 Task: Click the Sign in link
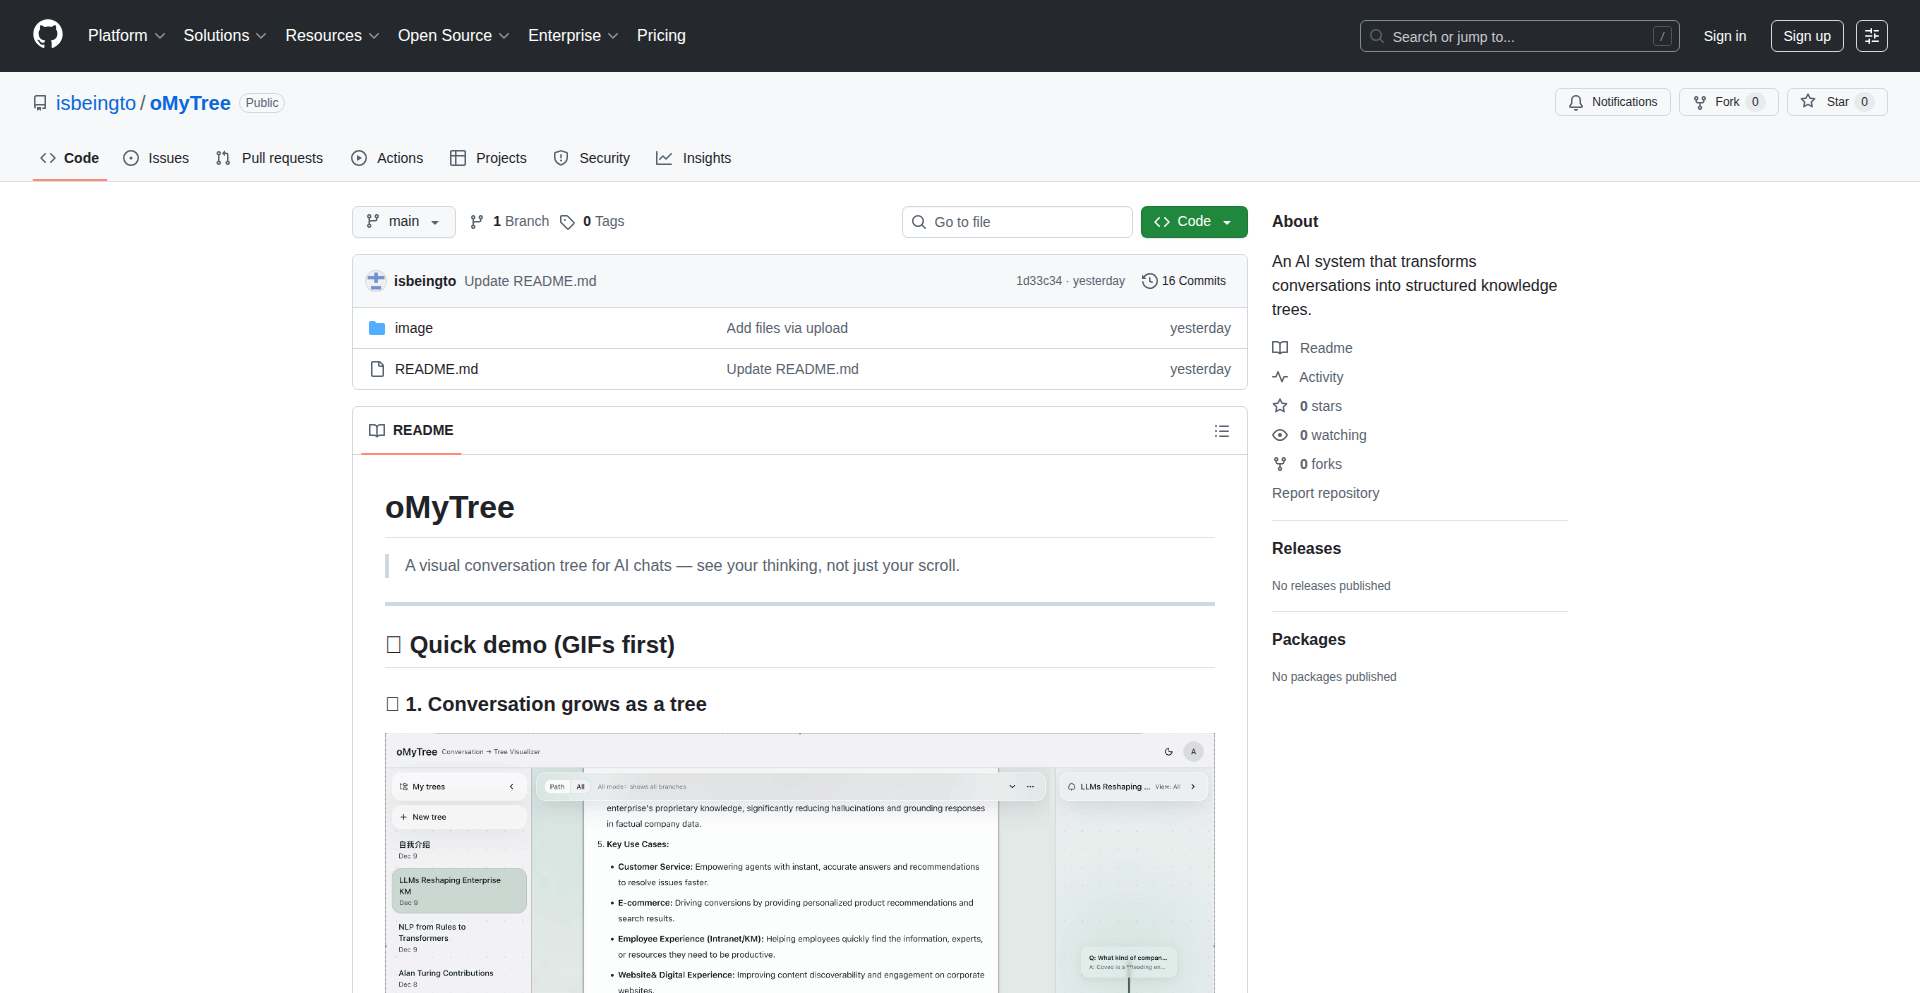pos(1725,36)
